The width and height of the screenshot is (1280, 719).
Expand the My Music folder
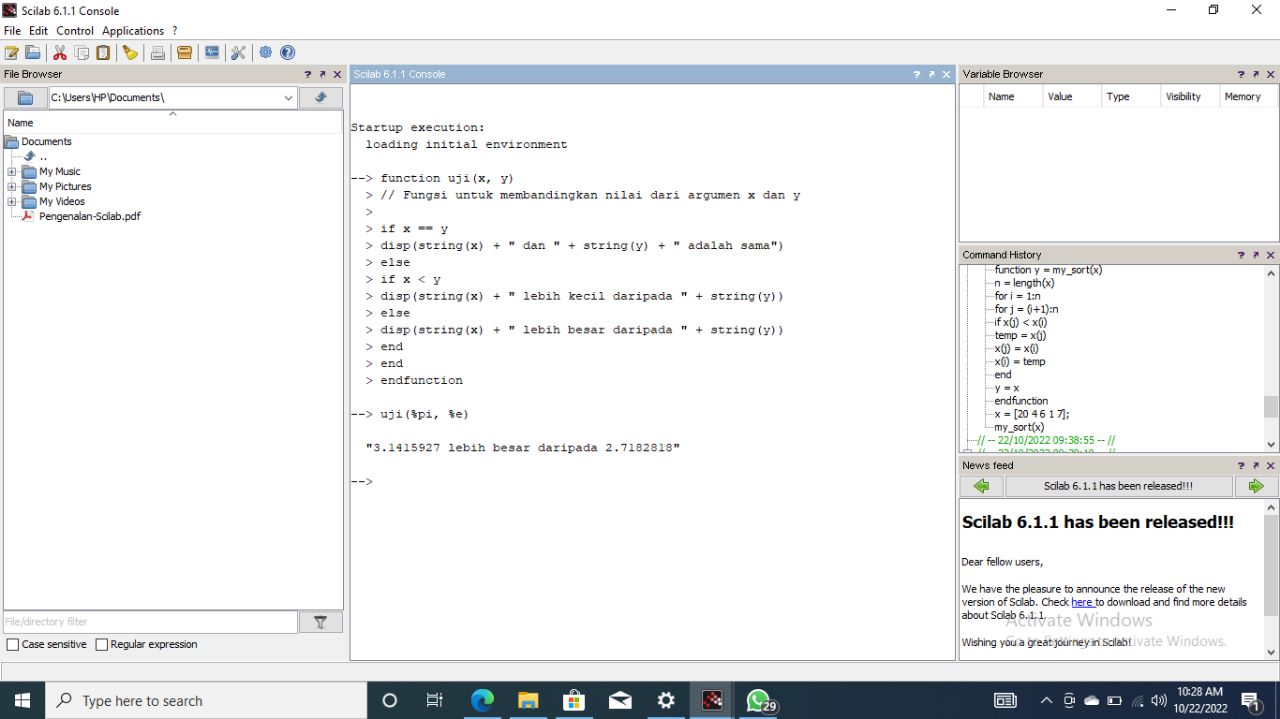(x=12, y=172)
